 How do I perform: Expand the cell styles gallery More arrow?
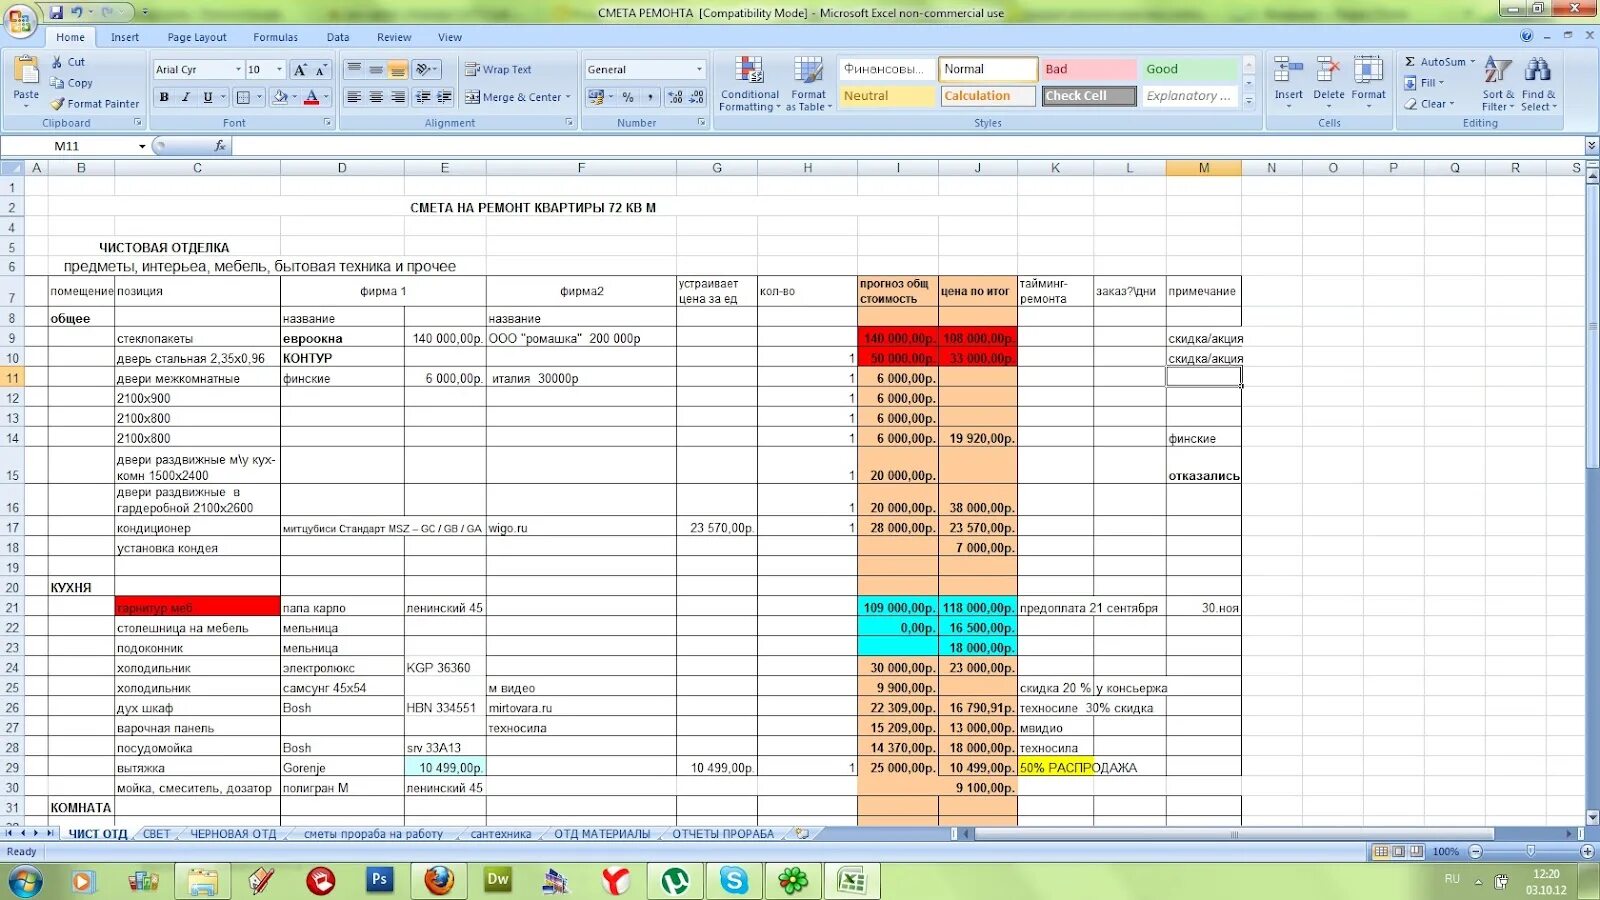point(1249,100)
